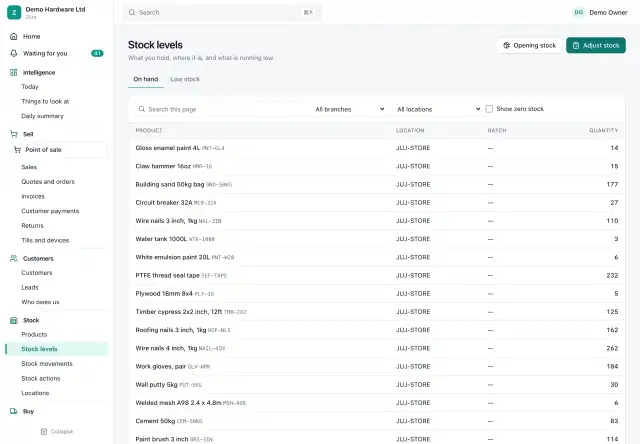Viewport: 640px width, 444px height.
Task: Click the QUANTITY column header
Action: 603,130
